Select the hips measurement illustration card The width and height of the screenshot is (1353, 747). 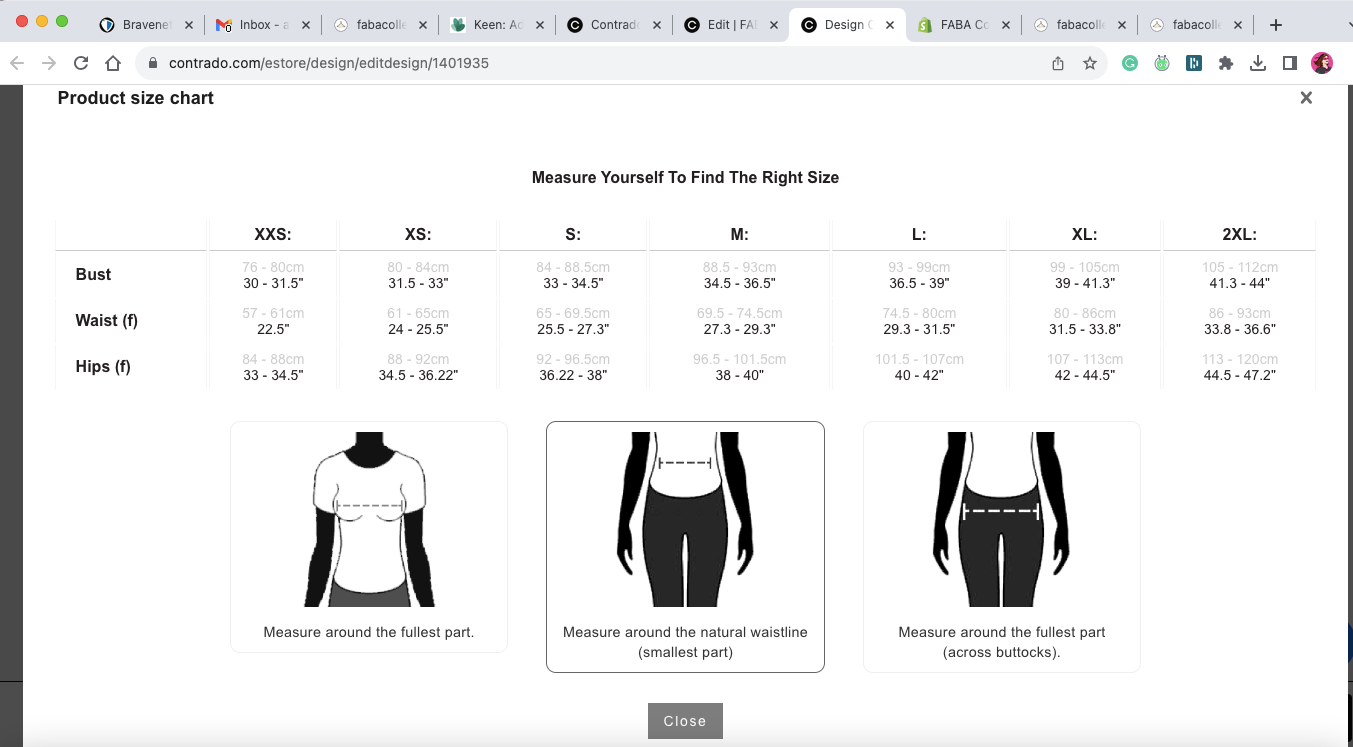pyautogui.click(x=1001, y=546)
